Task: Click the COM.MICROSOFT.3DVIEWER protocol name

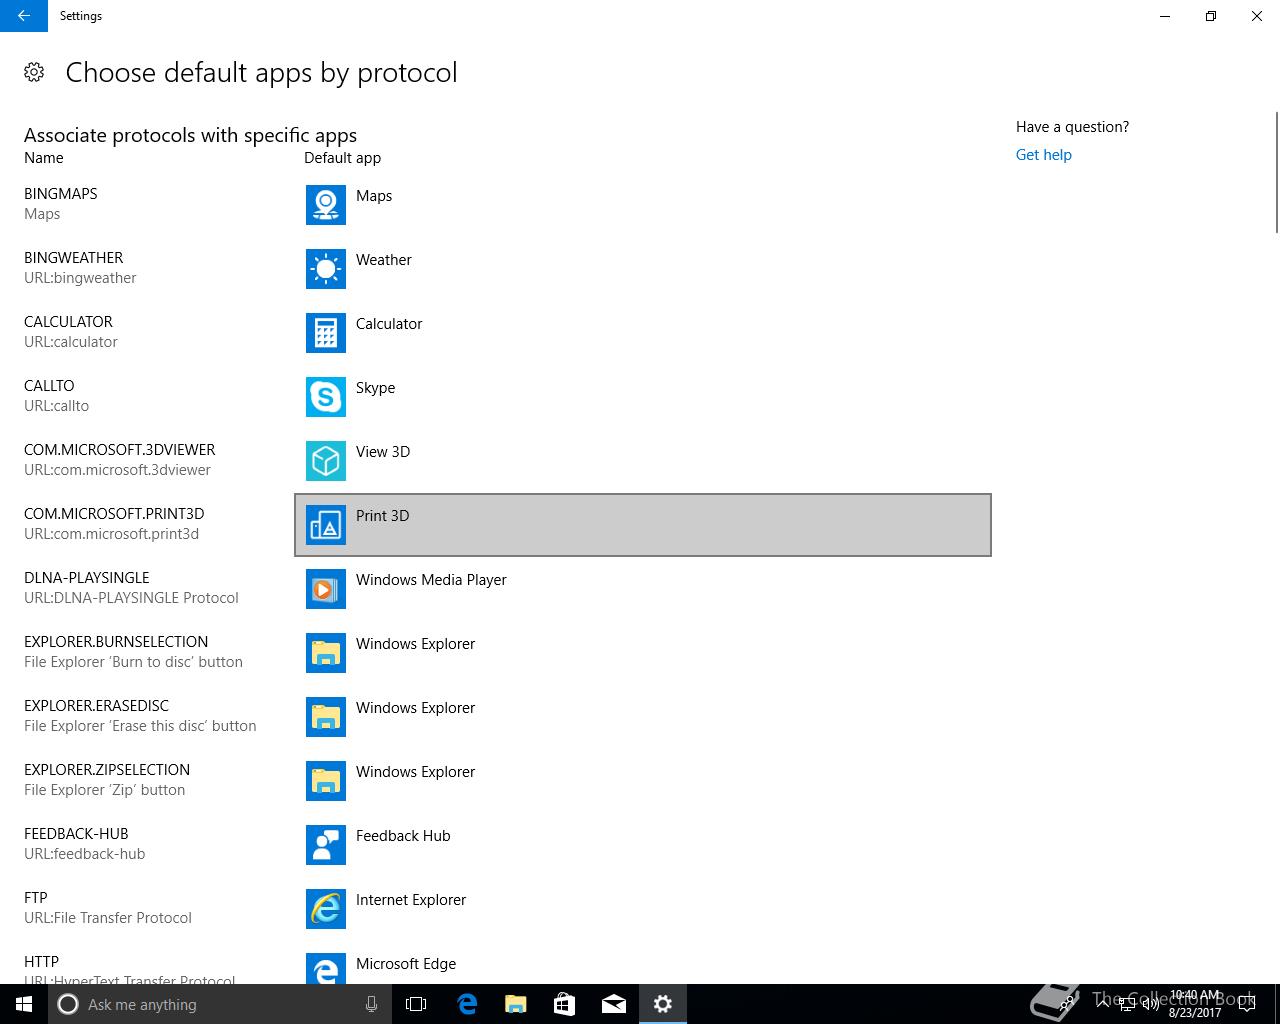Action: [120, 450]
